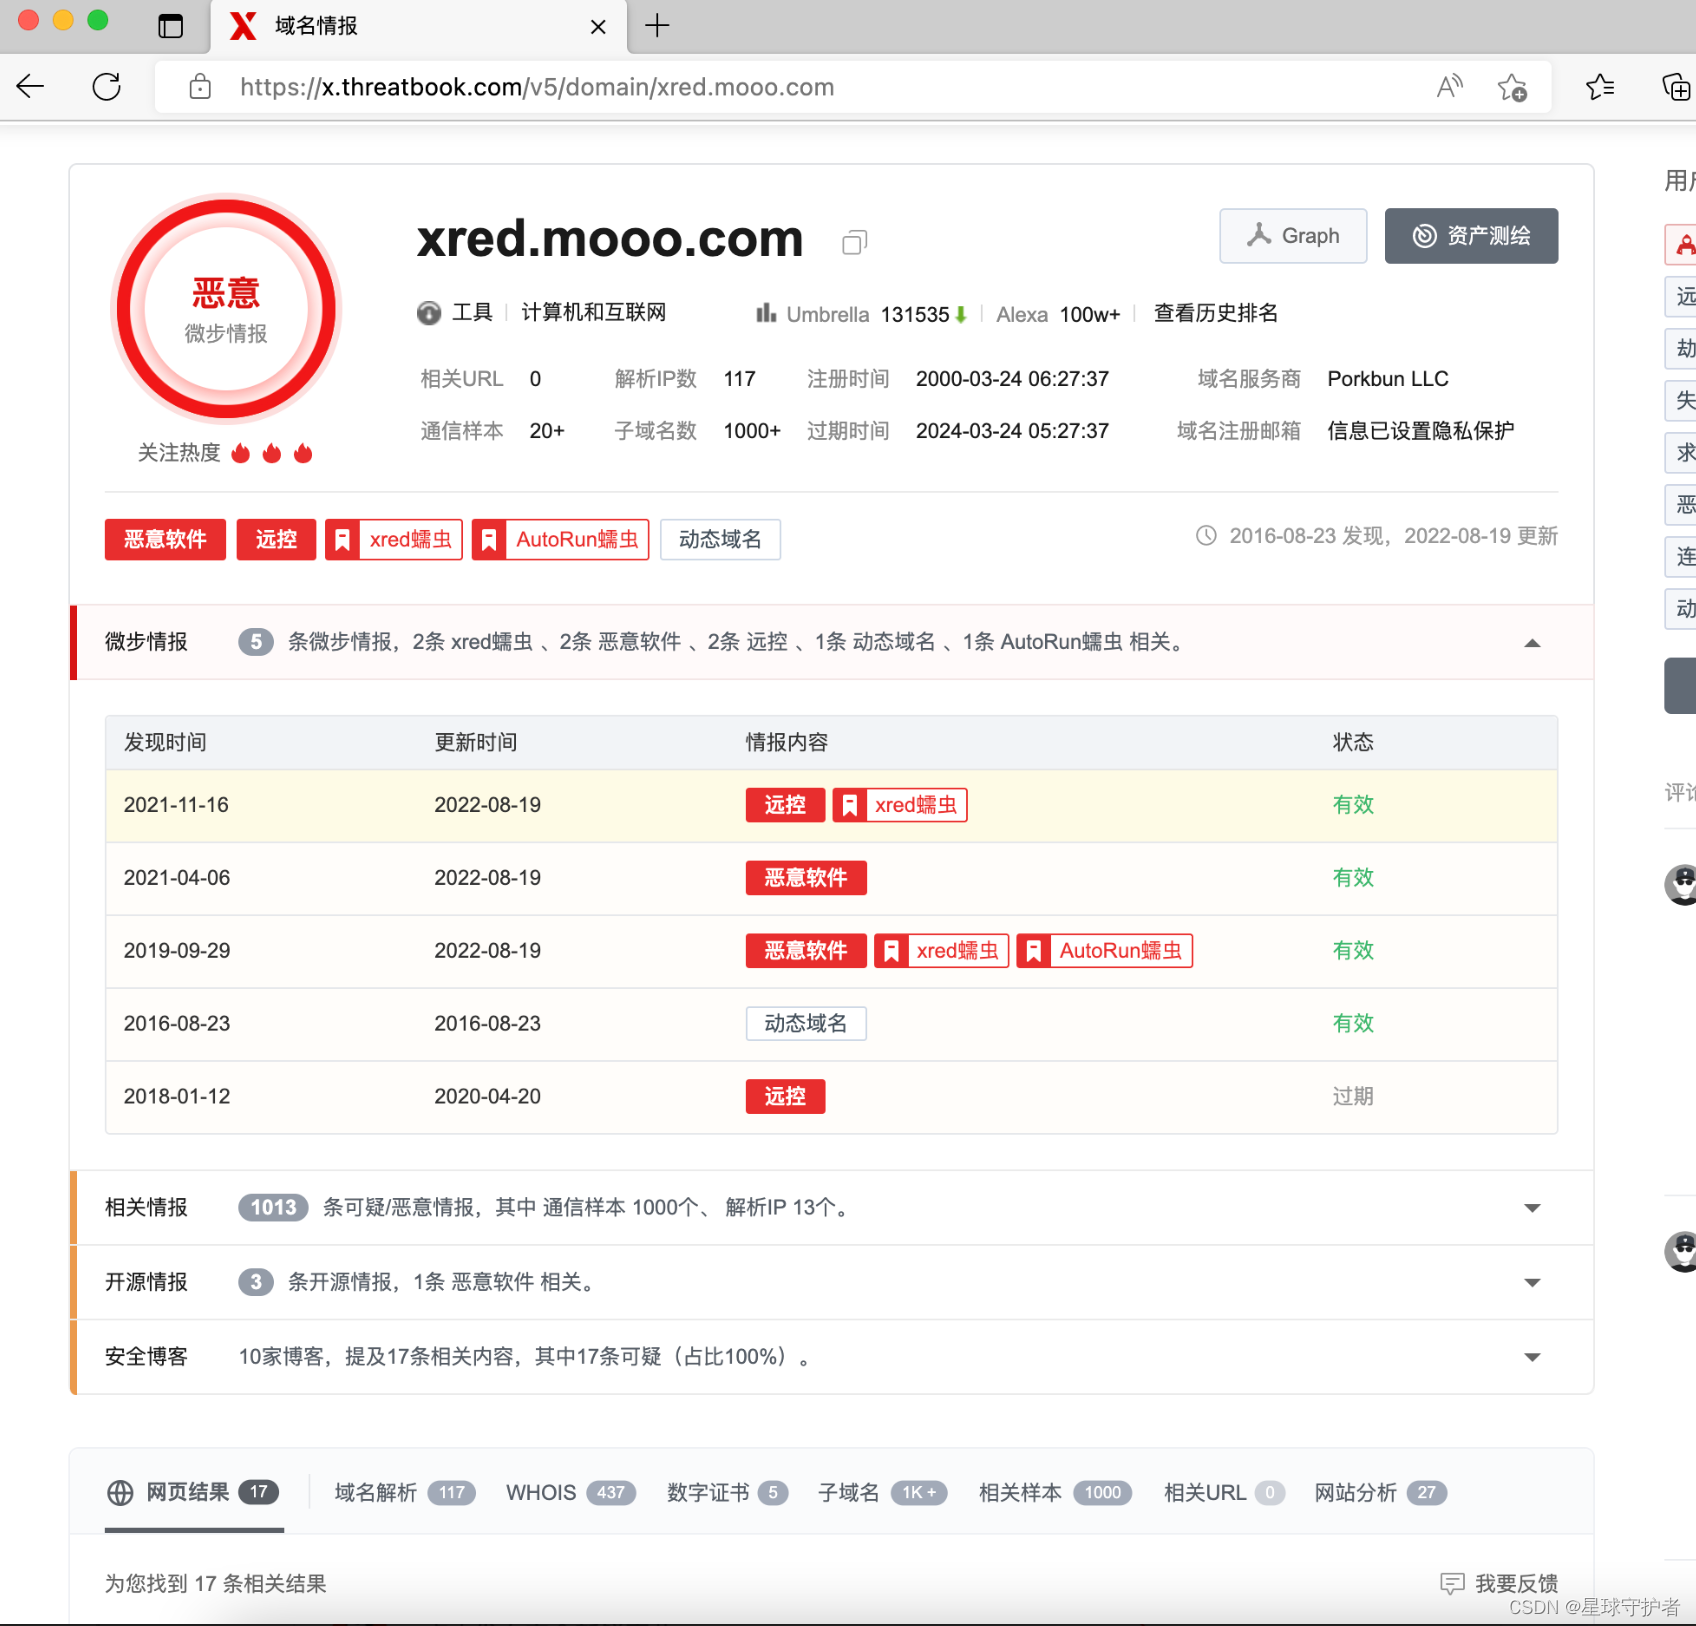View site info via the lock icon
The width and height of the screenshot is (1696, 1626).
(x=200, y=87)
